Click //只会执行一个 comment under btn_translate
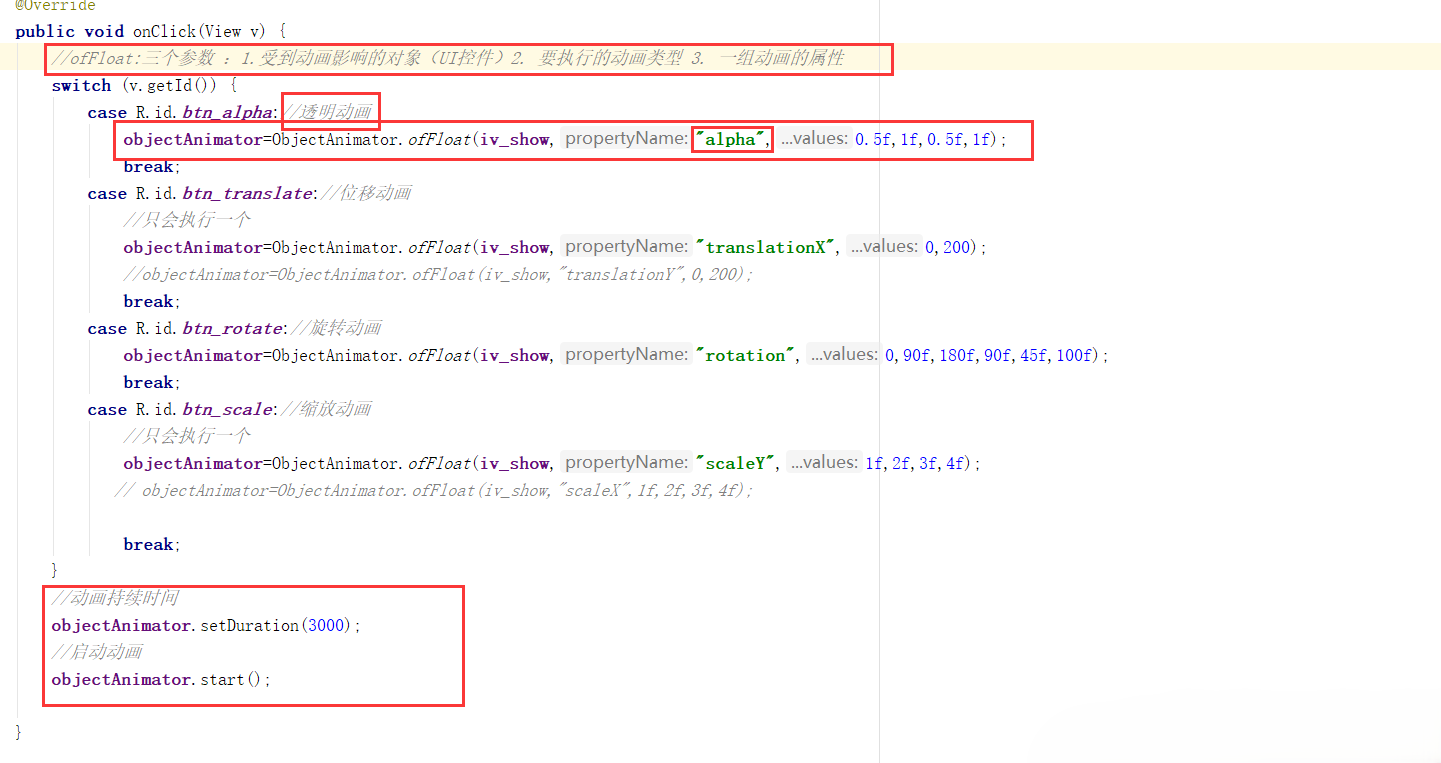The height and width of the screenshot is (763, 1441). pyautogui.click(x=187, y=220)
